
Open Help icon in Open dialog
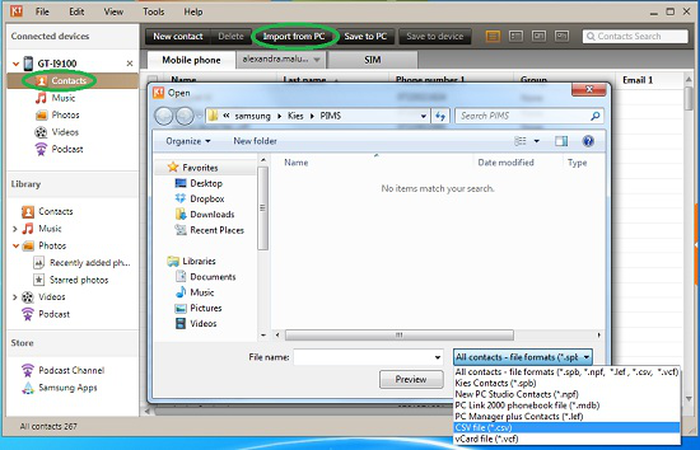pos(588,141)
